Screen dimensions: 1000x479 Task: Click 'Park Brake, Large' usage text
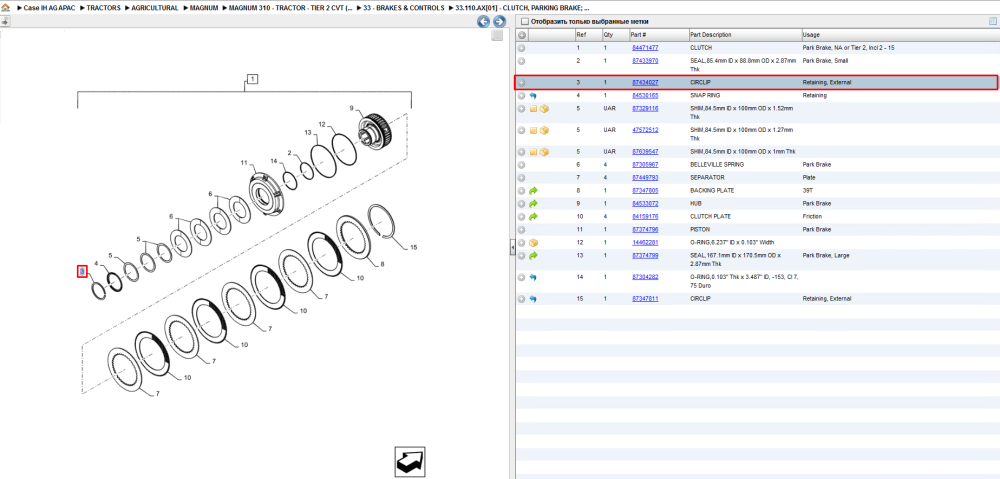tap(824, 255)
